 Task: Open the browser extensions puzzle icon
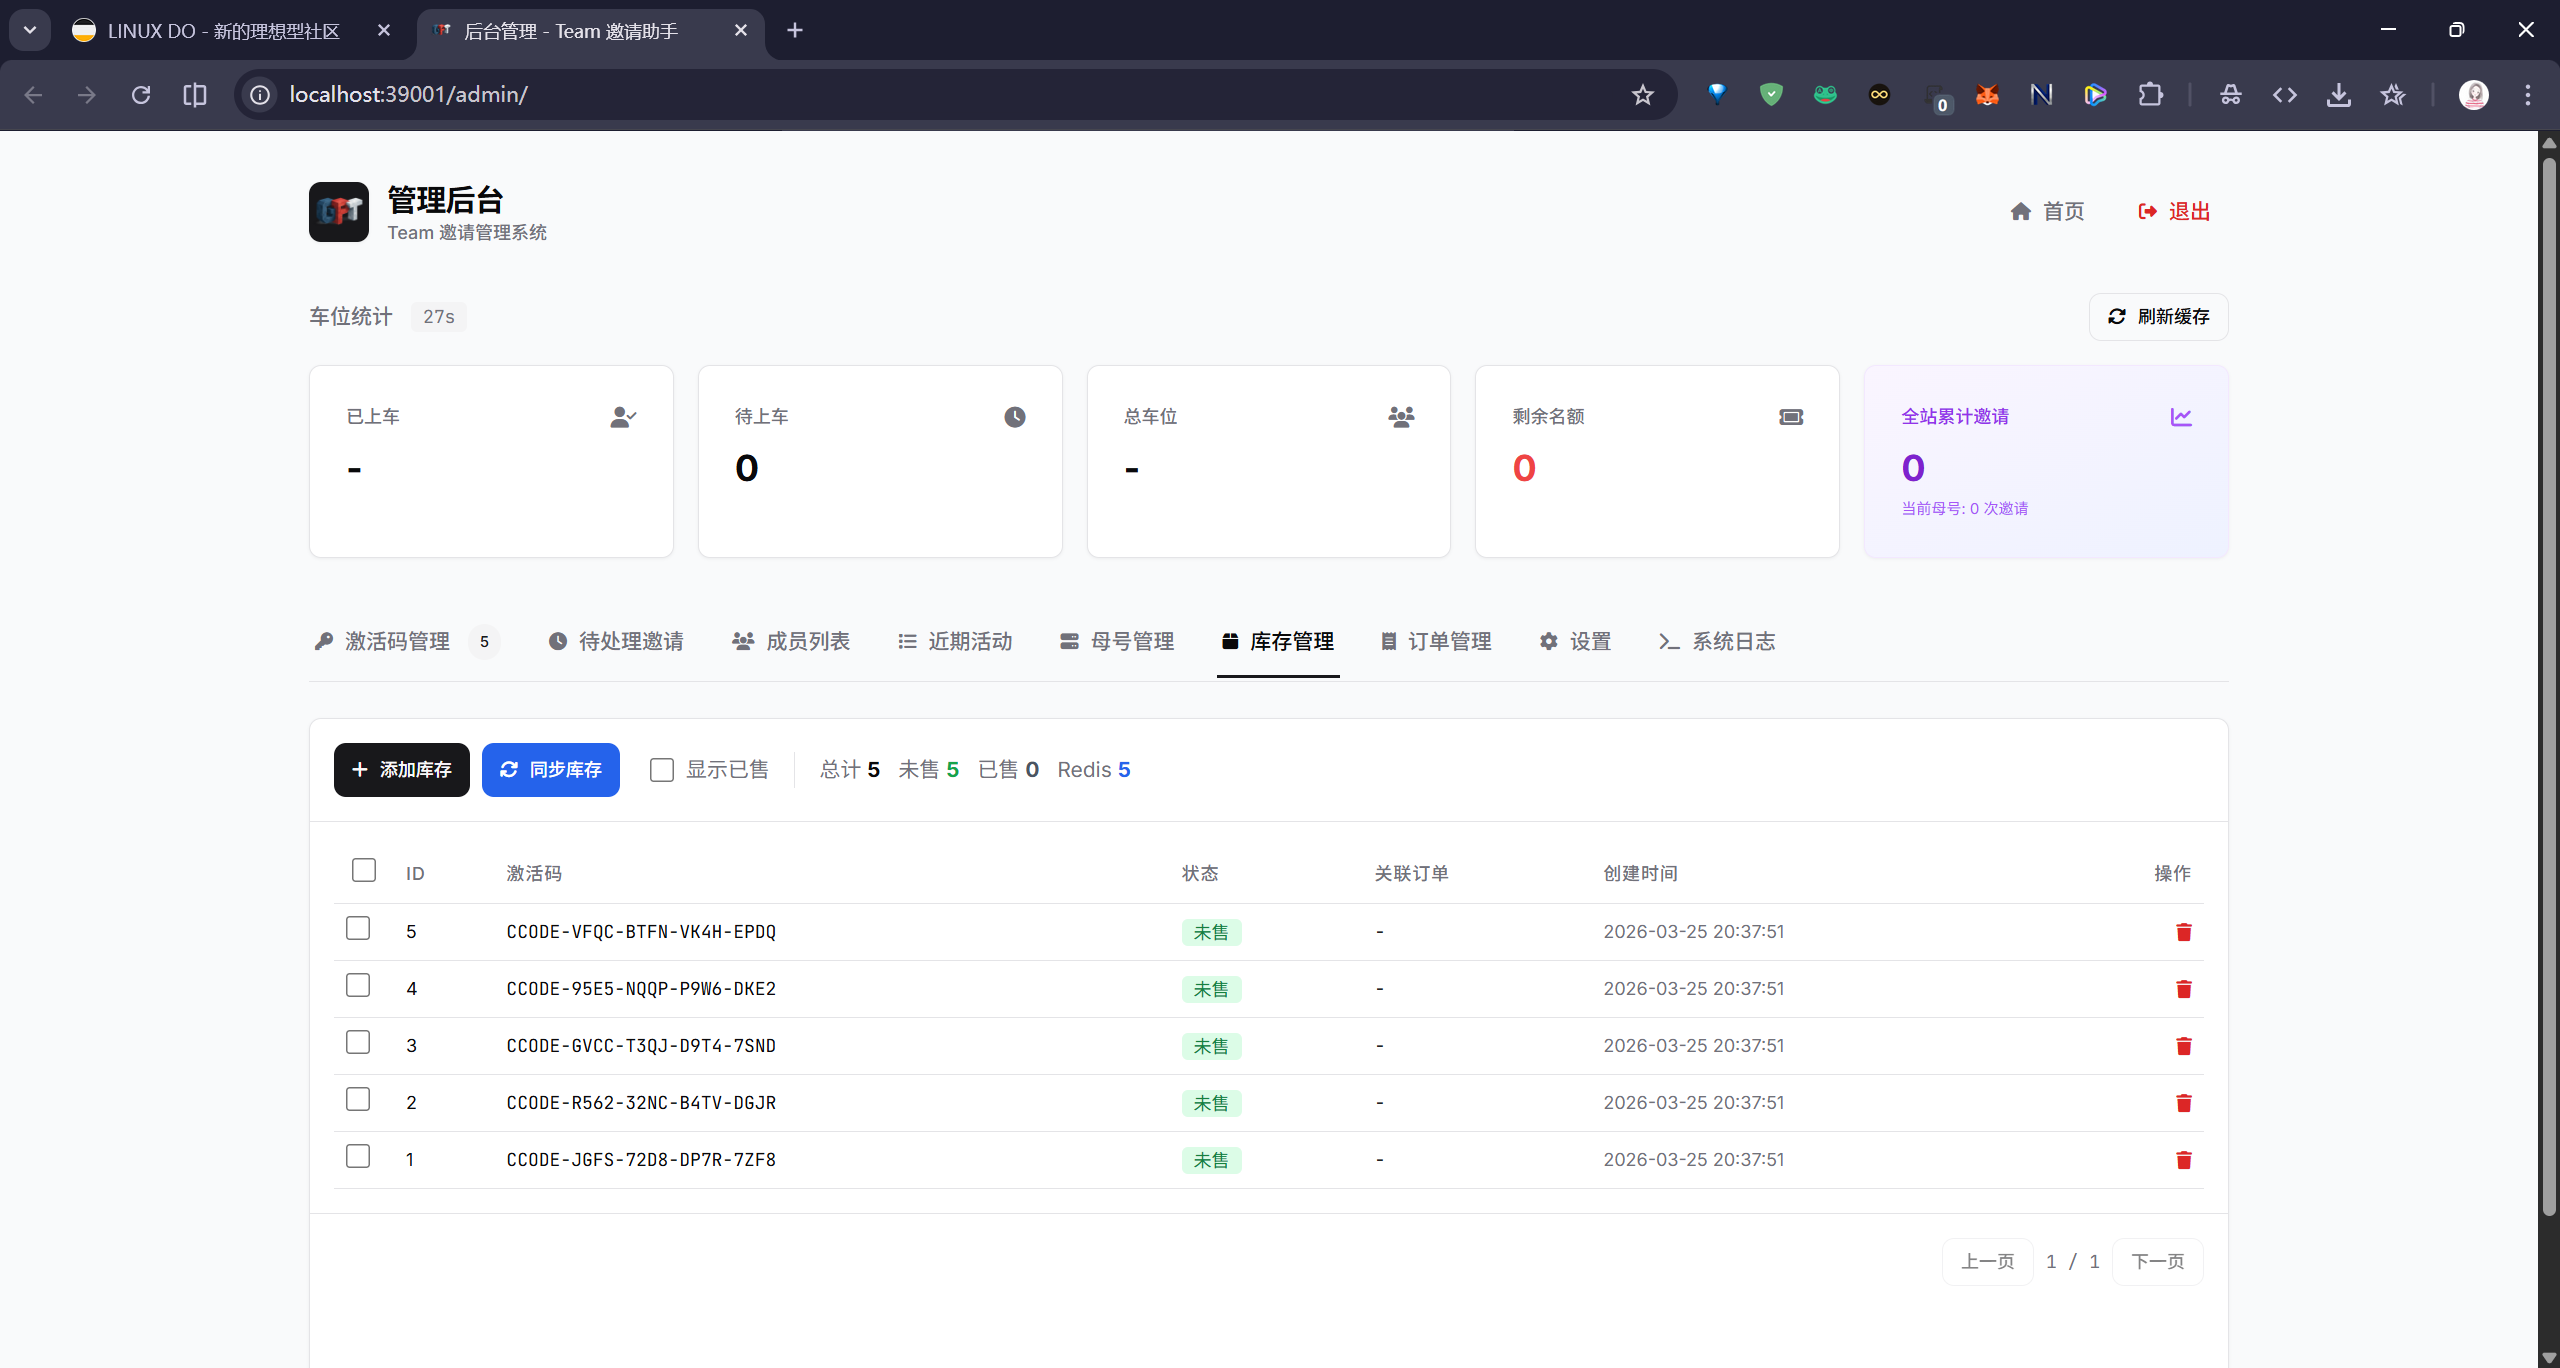2150,95
